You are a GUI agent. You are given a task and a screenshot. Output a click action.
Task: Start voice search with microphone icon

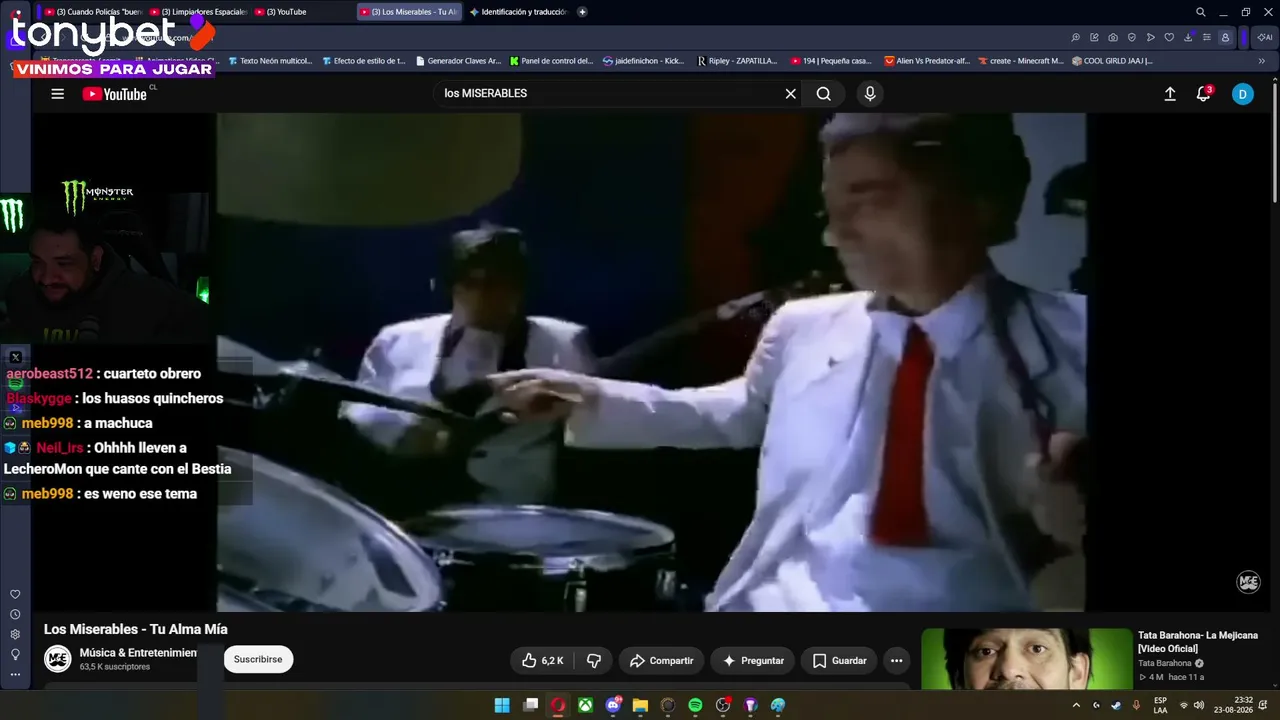click(870, 94)
